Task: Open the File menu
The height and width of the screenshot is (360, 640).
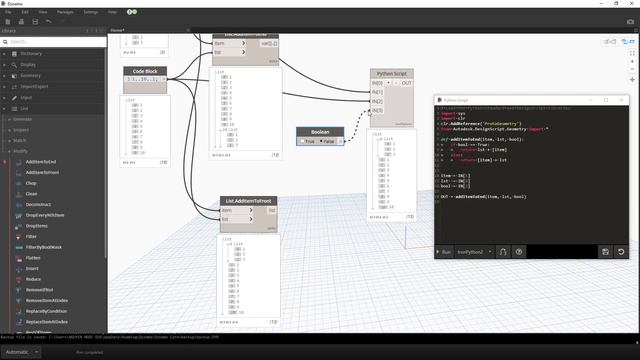Action: (8, 12)
